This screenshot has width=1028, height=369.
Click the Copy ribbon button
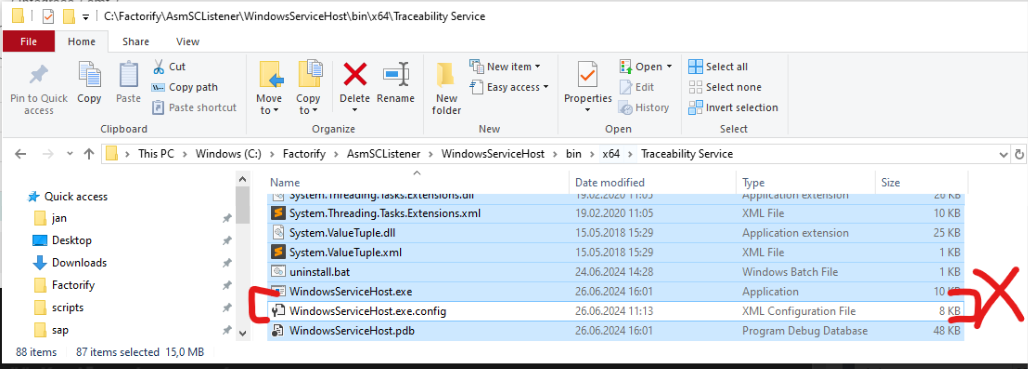click(89, 83)
